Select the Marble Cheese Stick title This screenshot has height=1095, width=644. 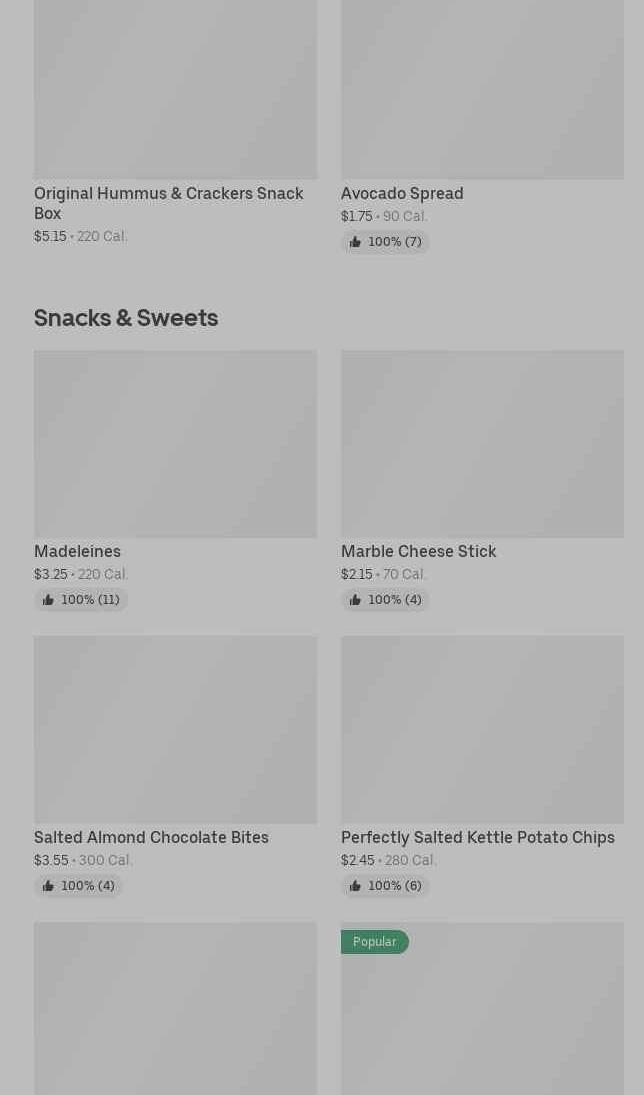[418, 551]
